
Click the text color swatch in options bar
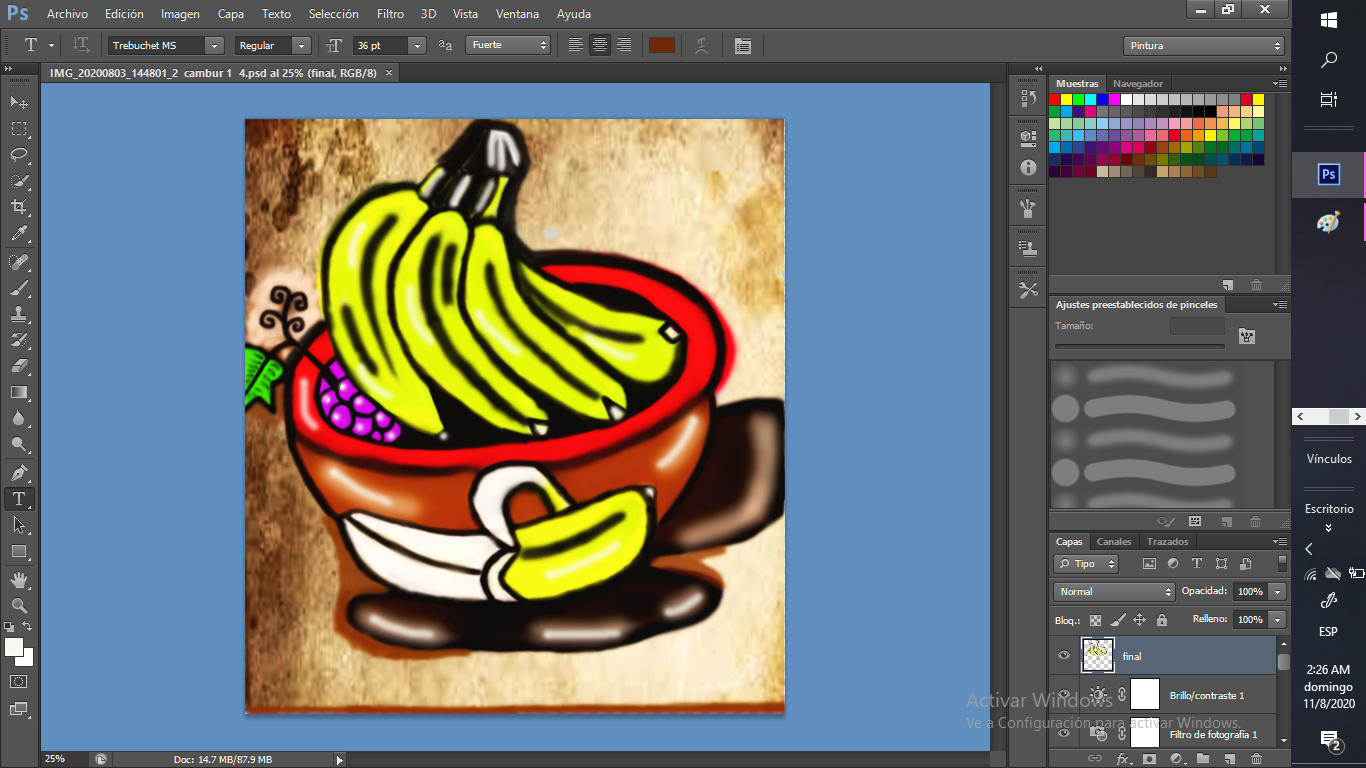pyautogui.click(x=661, y=45)
